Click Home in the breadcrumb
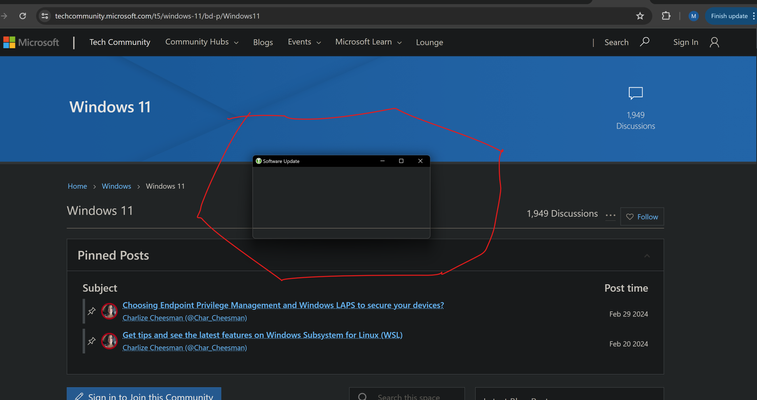The image size is (757, 400). tap(77, 186)
